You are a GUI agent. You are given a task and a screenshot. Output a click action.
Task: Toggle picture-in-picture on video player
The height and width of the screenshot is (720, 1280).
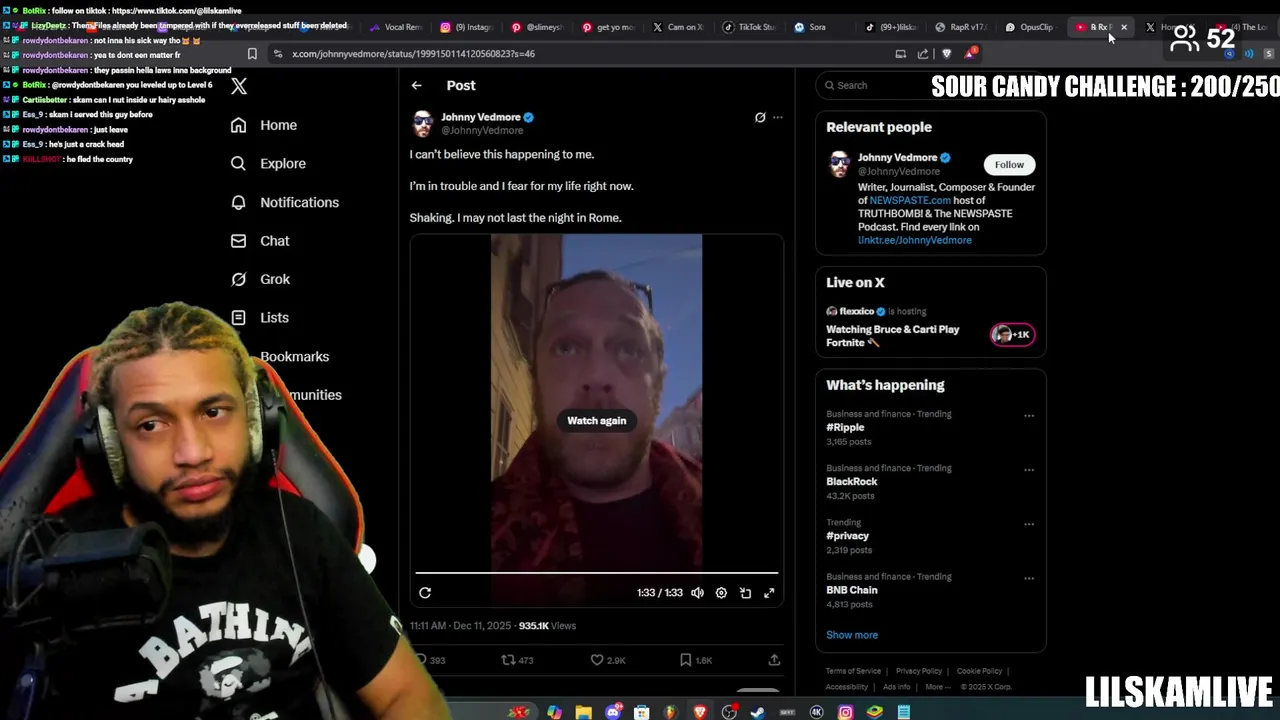point(745,593)
